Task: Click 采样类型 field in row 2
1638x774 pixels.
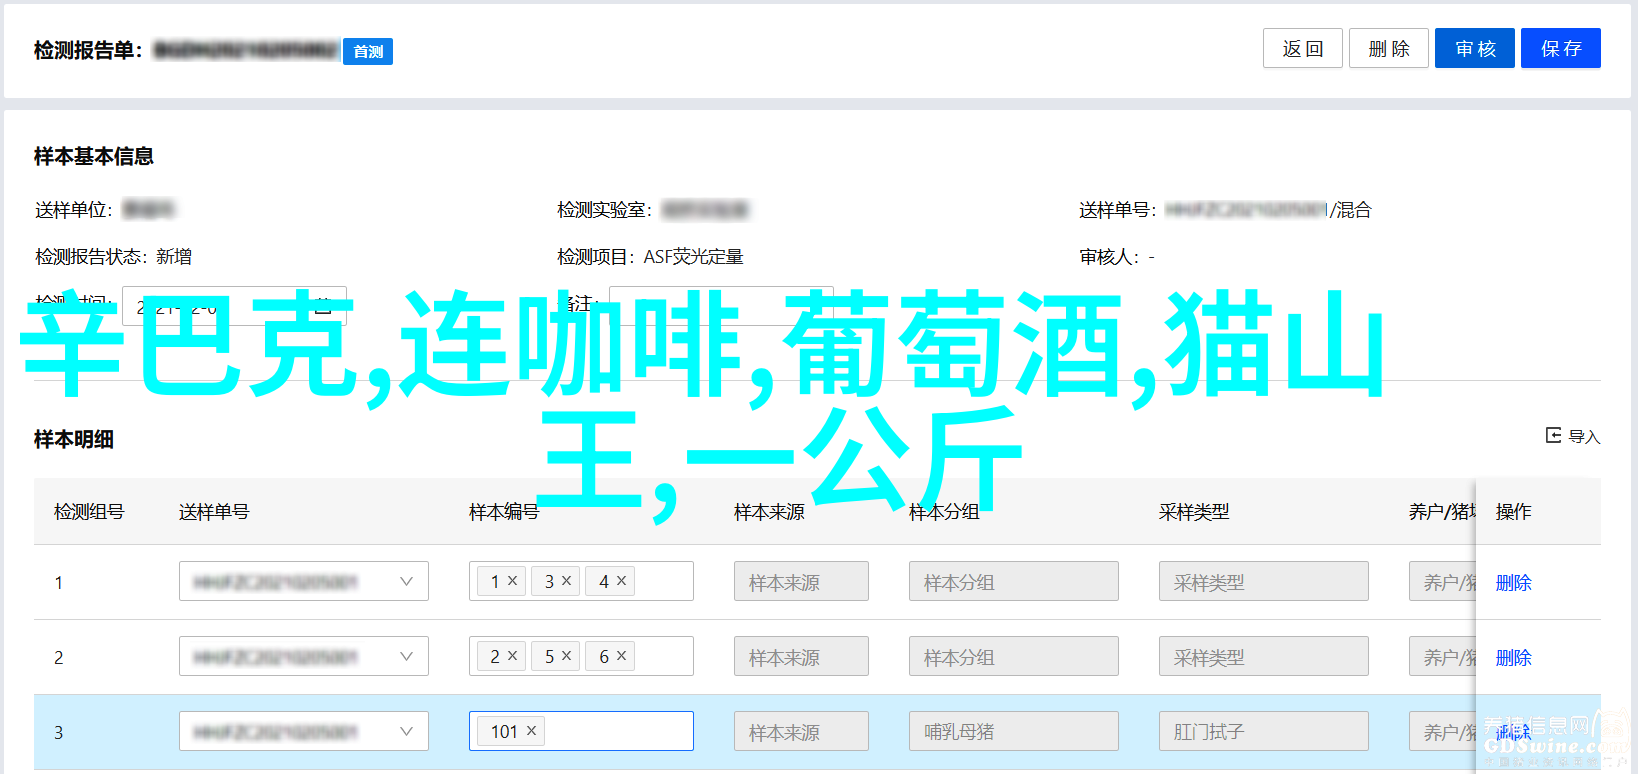Action: tap(1263, 656)
